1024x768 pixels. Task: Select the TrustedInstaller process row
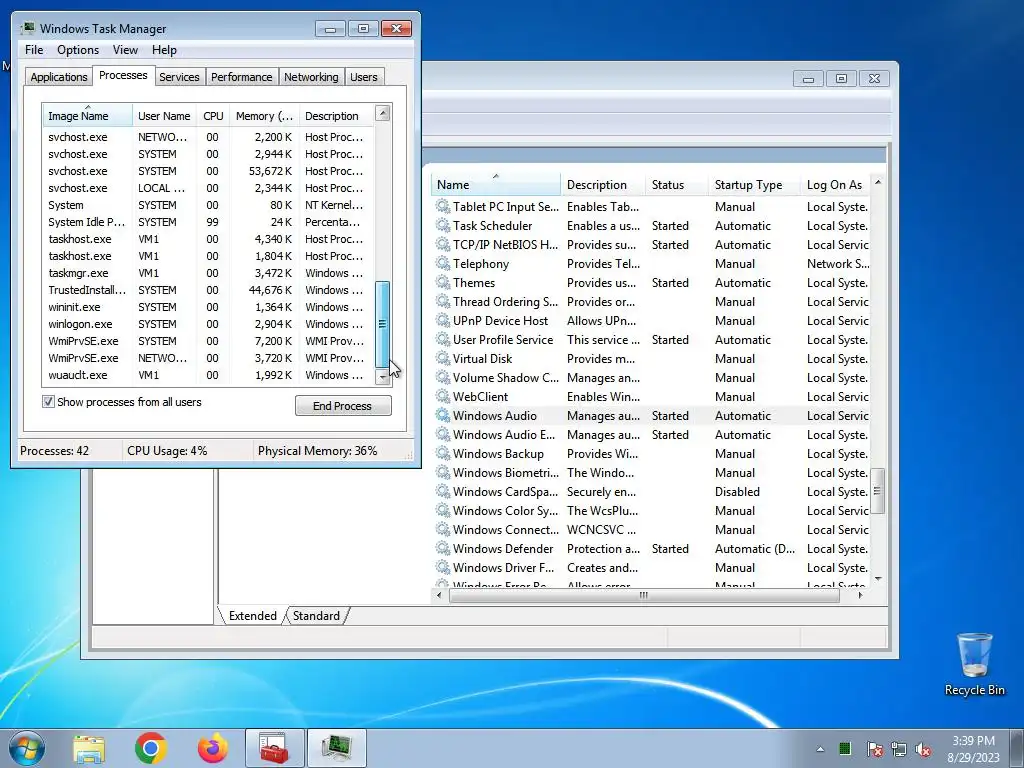coord(208,290)
